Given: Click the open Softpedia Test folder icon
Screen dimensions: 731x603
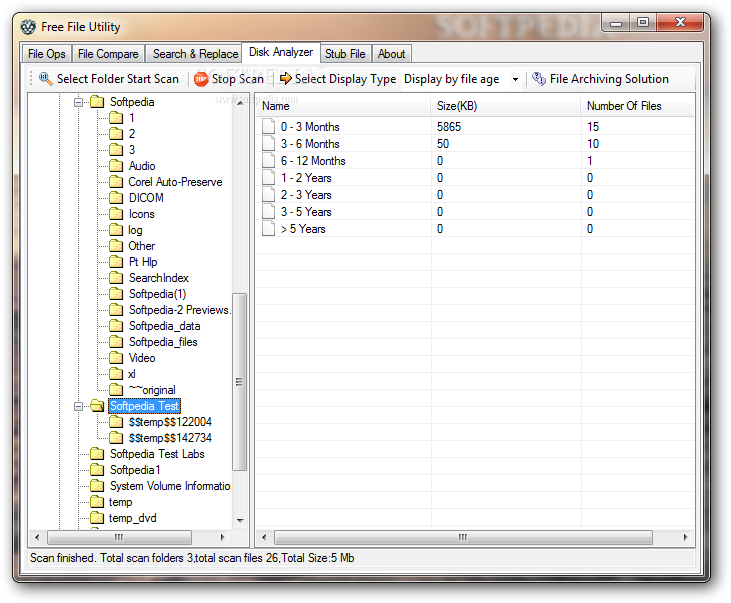Looking at the screenshot, I should click(97, 406).
